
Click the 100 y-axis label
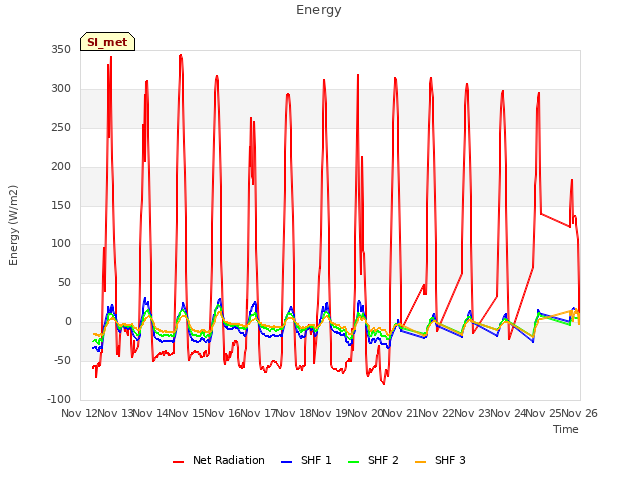click(x=61, y=244)
